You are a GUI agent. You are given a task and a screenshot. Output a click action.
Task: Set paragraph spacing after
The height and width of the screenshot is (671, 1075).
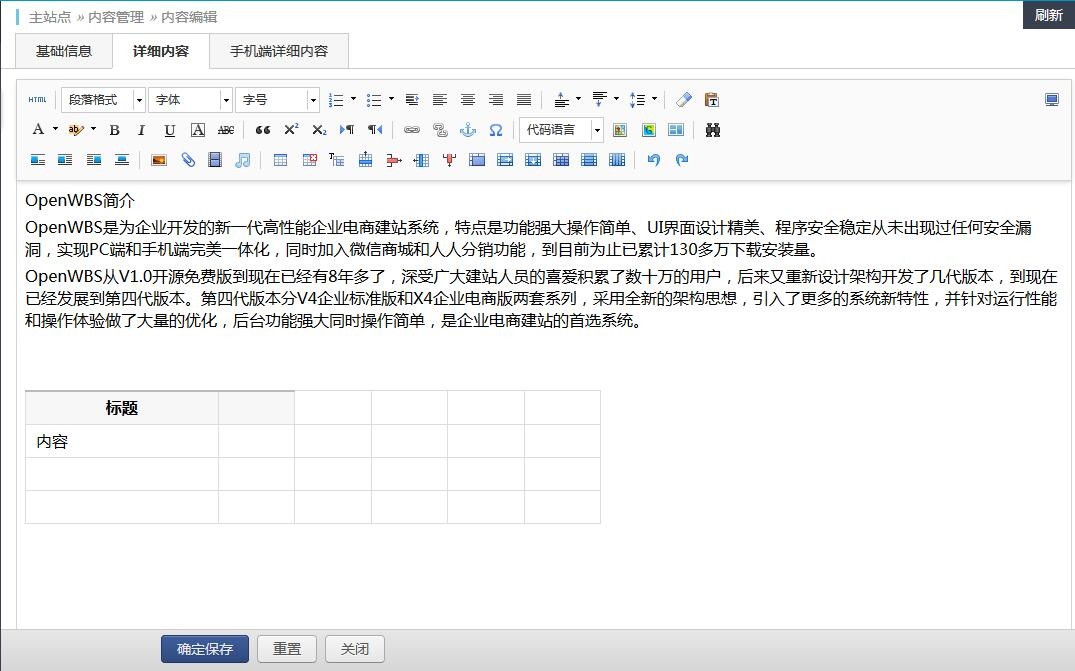coord(599,100)
